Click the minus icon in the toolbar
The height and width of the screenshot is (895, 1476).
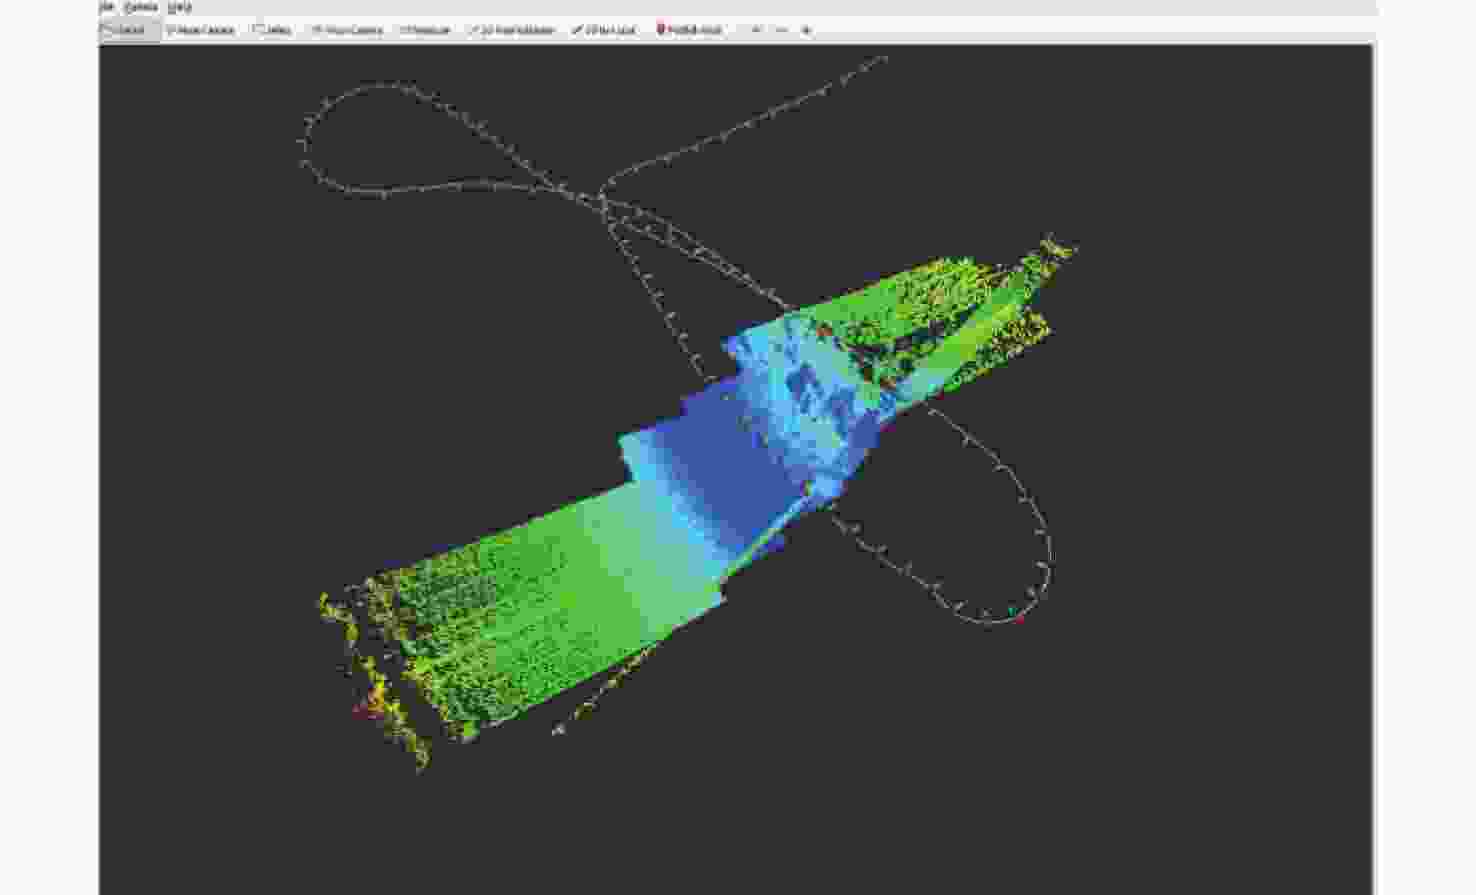781,30
